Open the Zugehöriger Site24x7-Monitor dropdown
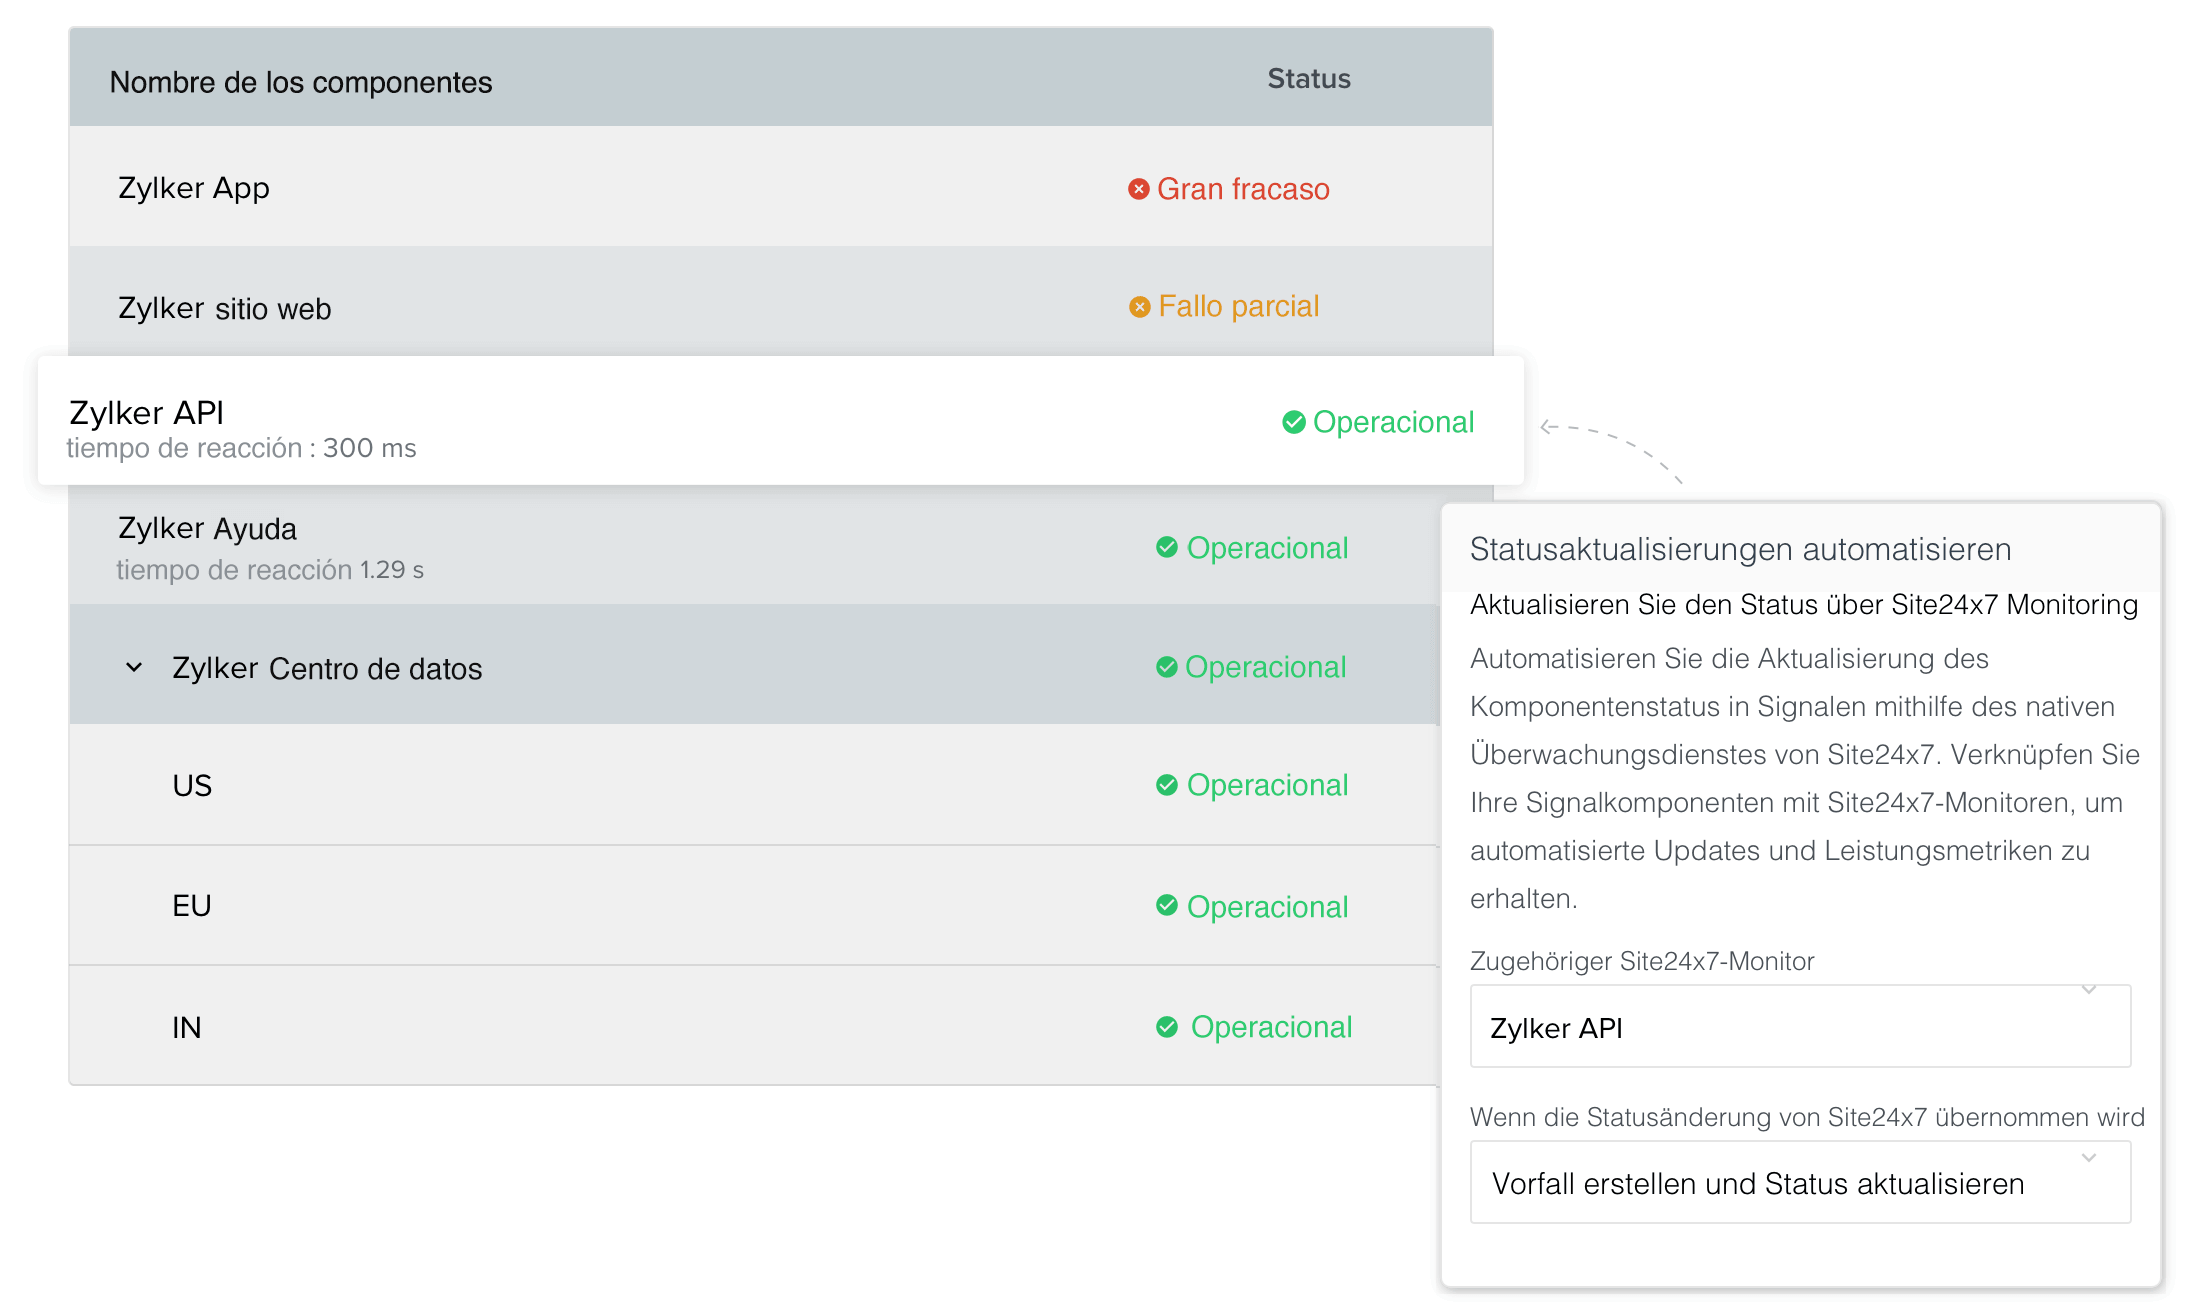Image resolution: width=2200 pixels, height=1314 pixels. click(x=2088, y=990)
